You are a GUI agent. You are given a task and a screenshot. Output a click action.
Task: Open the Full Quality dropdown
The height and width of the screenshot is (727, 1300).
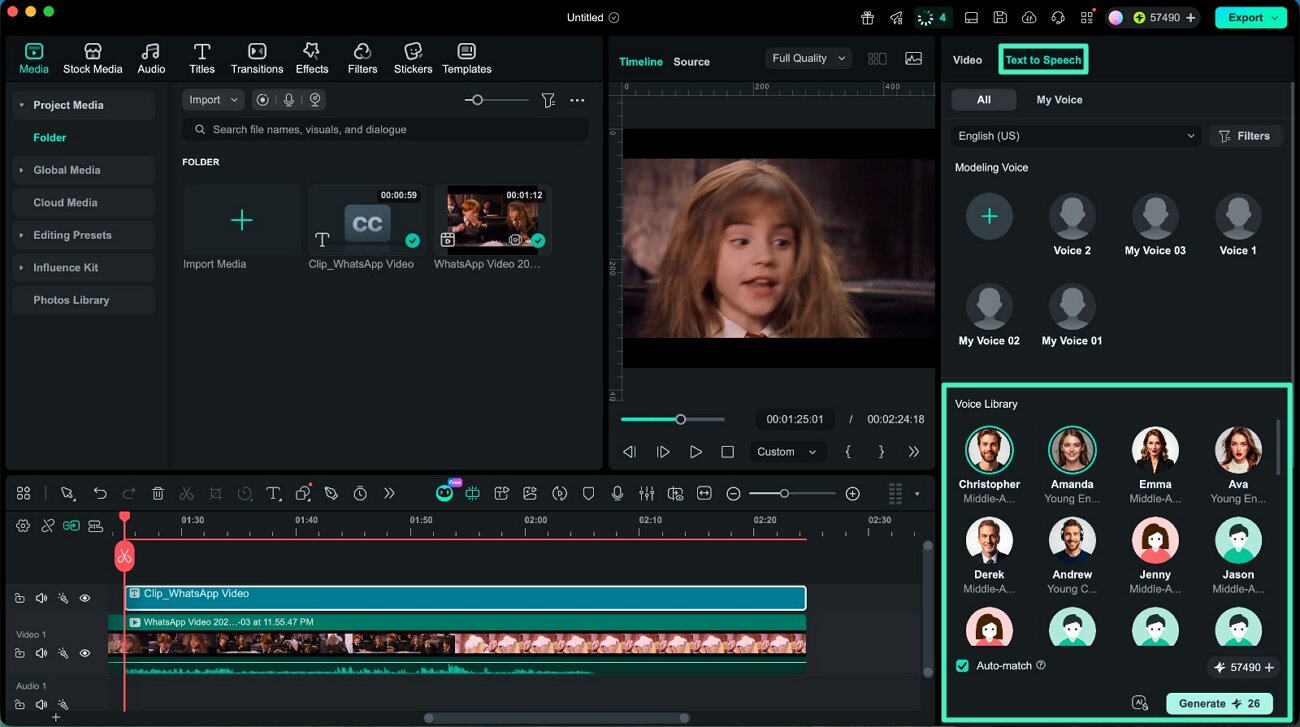click(x=808, y=58)
